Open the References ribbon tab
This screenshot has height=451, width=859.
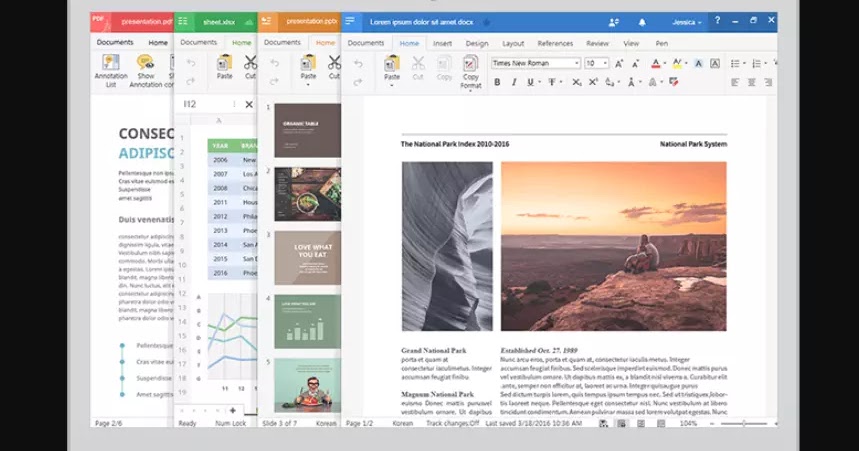coord(555,44)
